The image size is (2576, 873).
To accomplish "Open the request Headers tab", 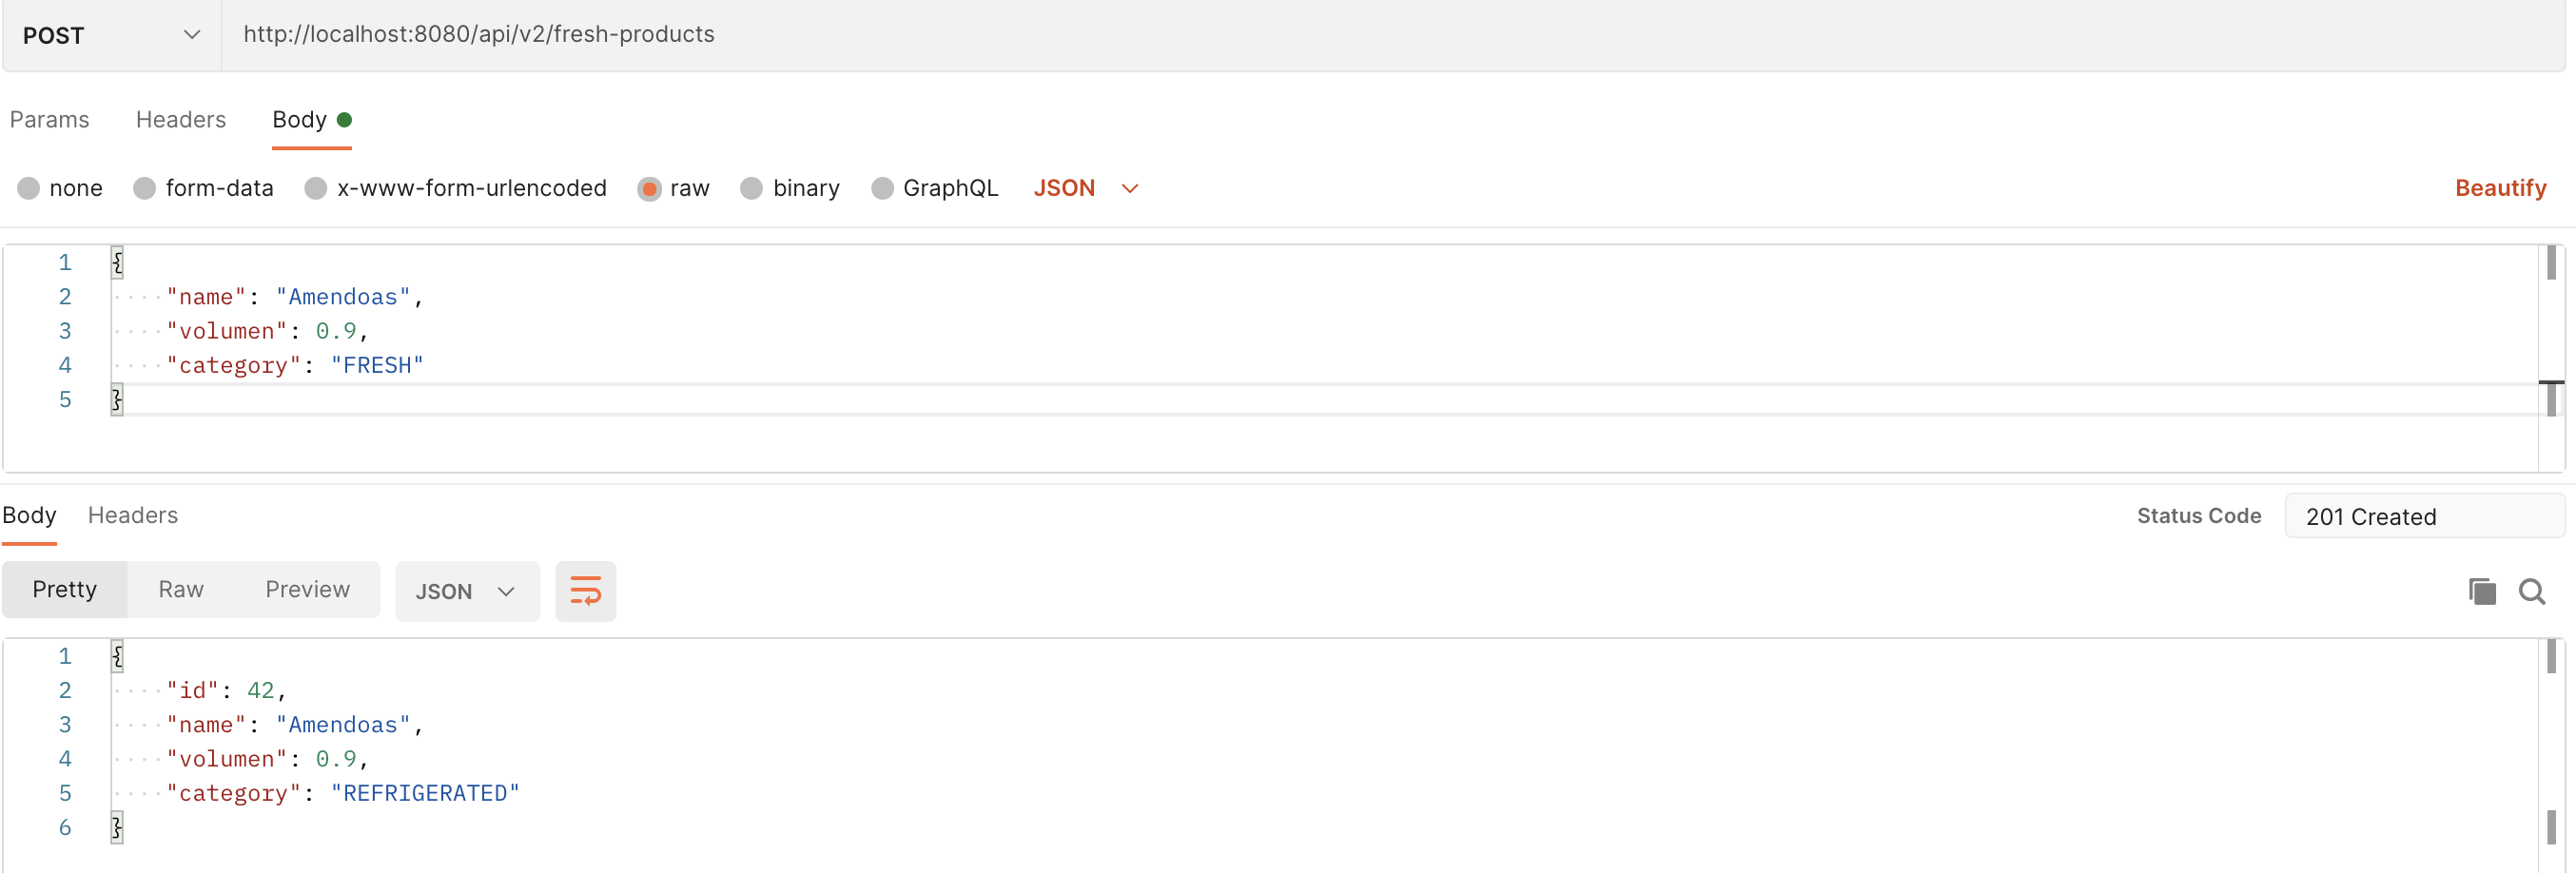I will 180,120.
